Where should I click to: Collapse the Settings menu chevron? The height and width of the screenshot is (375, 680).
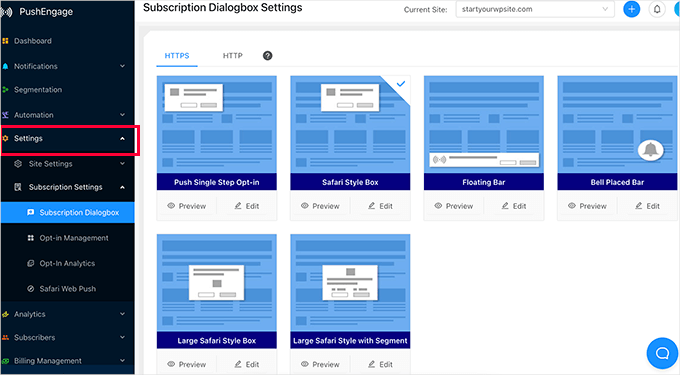(x=122, y=138)
